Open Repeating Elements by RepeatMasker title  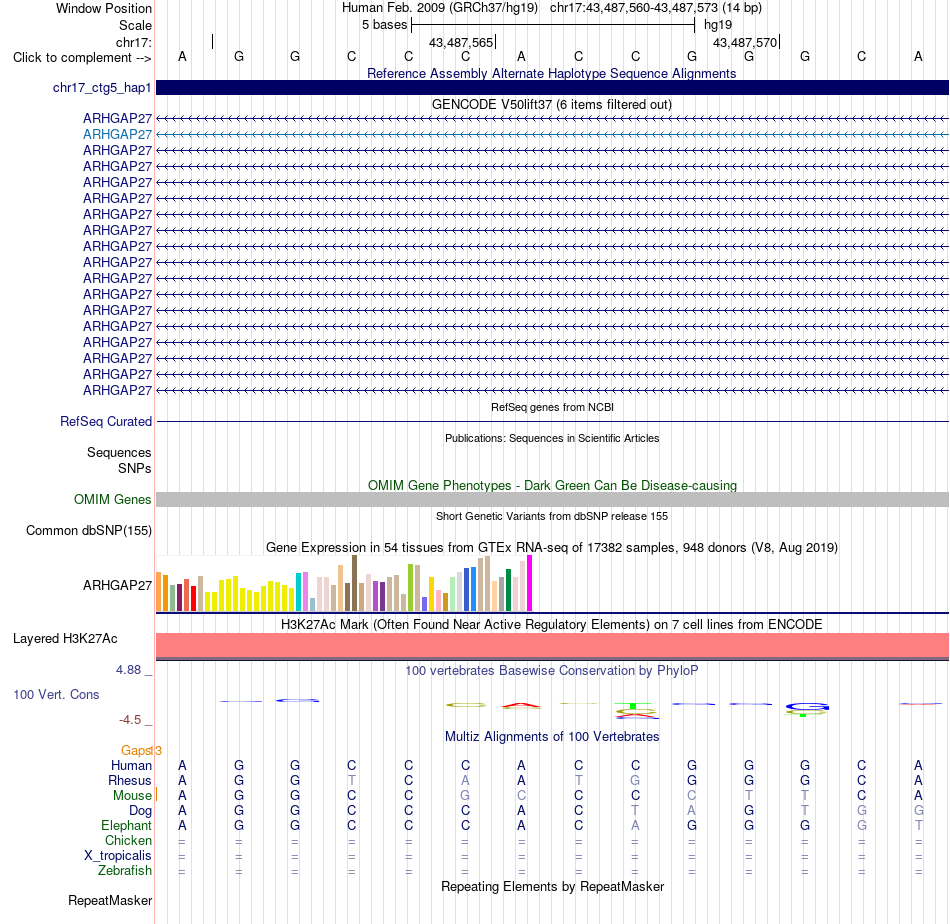552,886
